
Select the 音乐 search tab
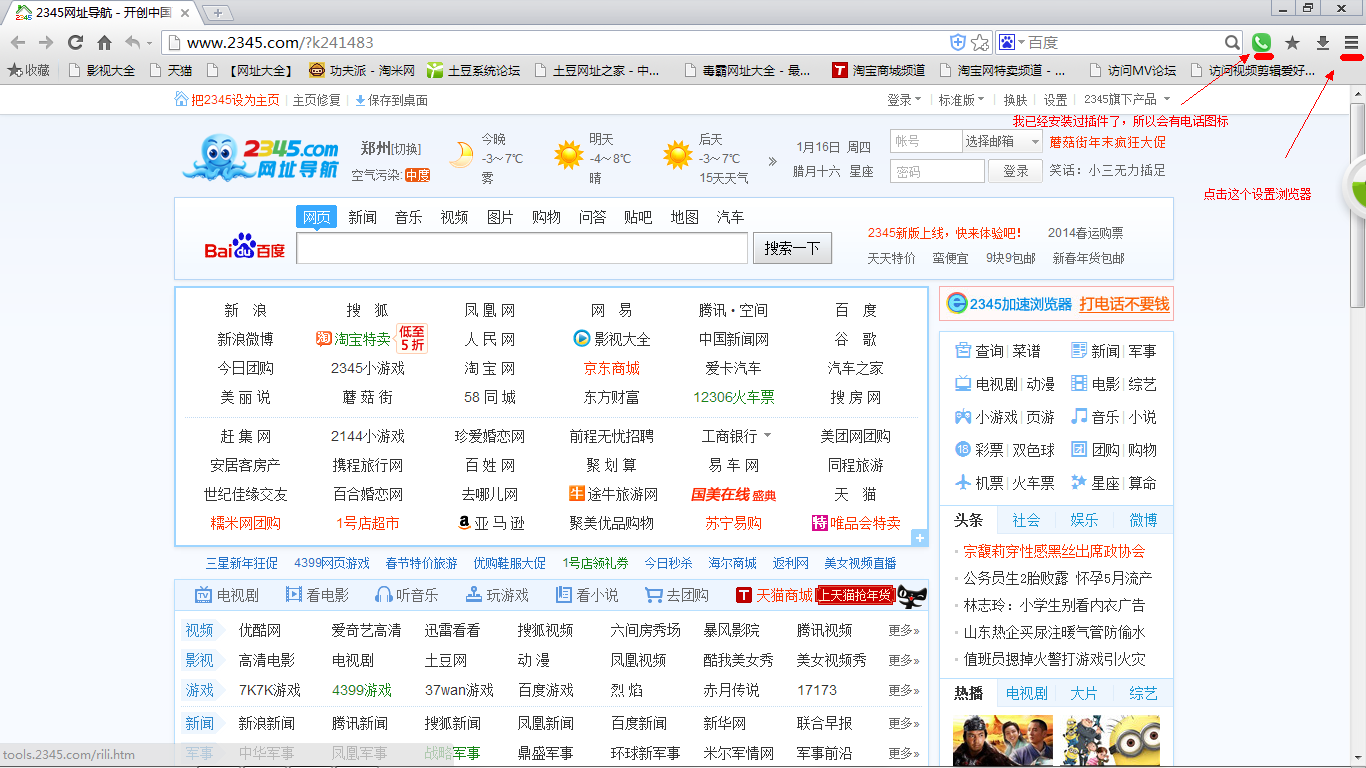click(408, 217)
